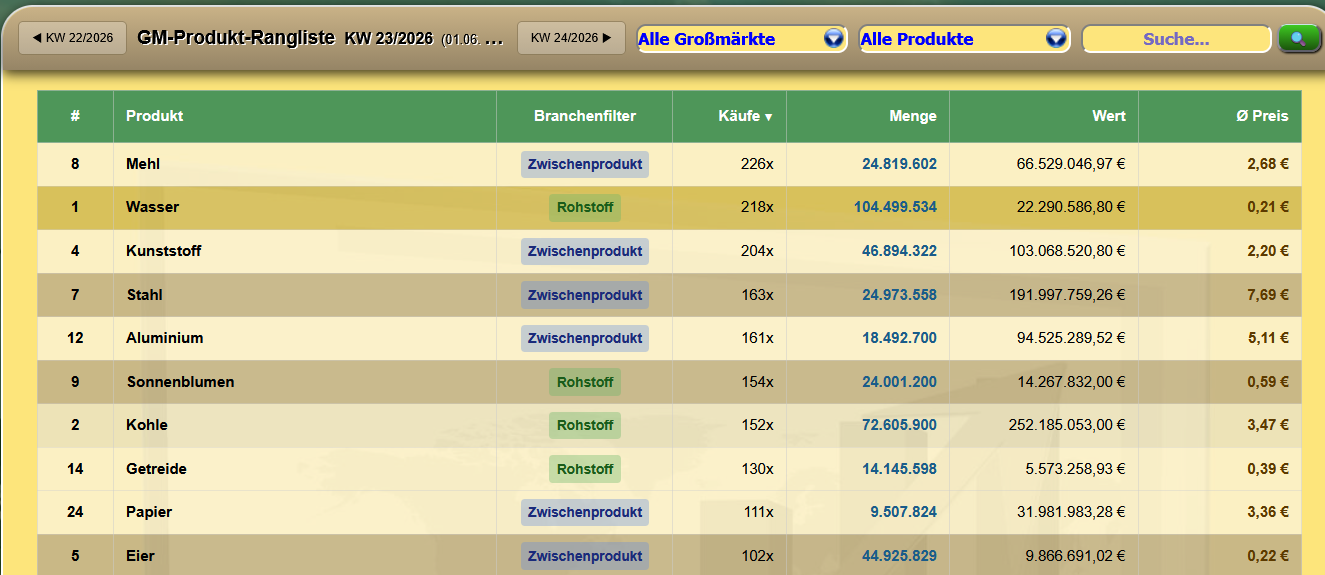Go to previous week KW 22/2026
Viewport: 1325px width, 575px height.
click(72, 38)
